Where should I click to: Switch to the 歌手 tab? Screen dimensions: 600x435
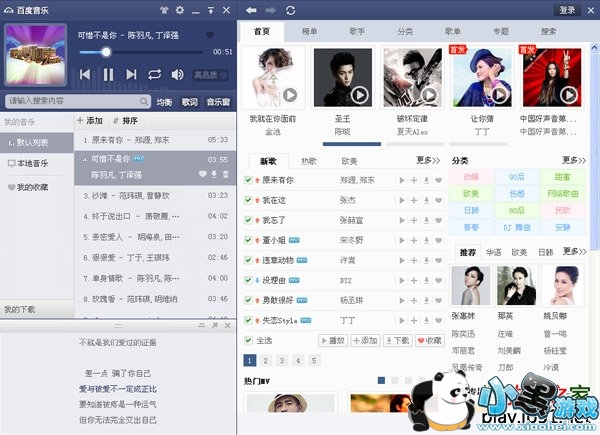(357, 31)
